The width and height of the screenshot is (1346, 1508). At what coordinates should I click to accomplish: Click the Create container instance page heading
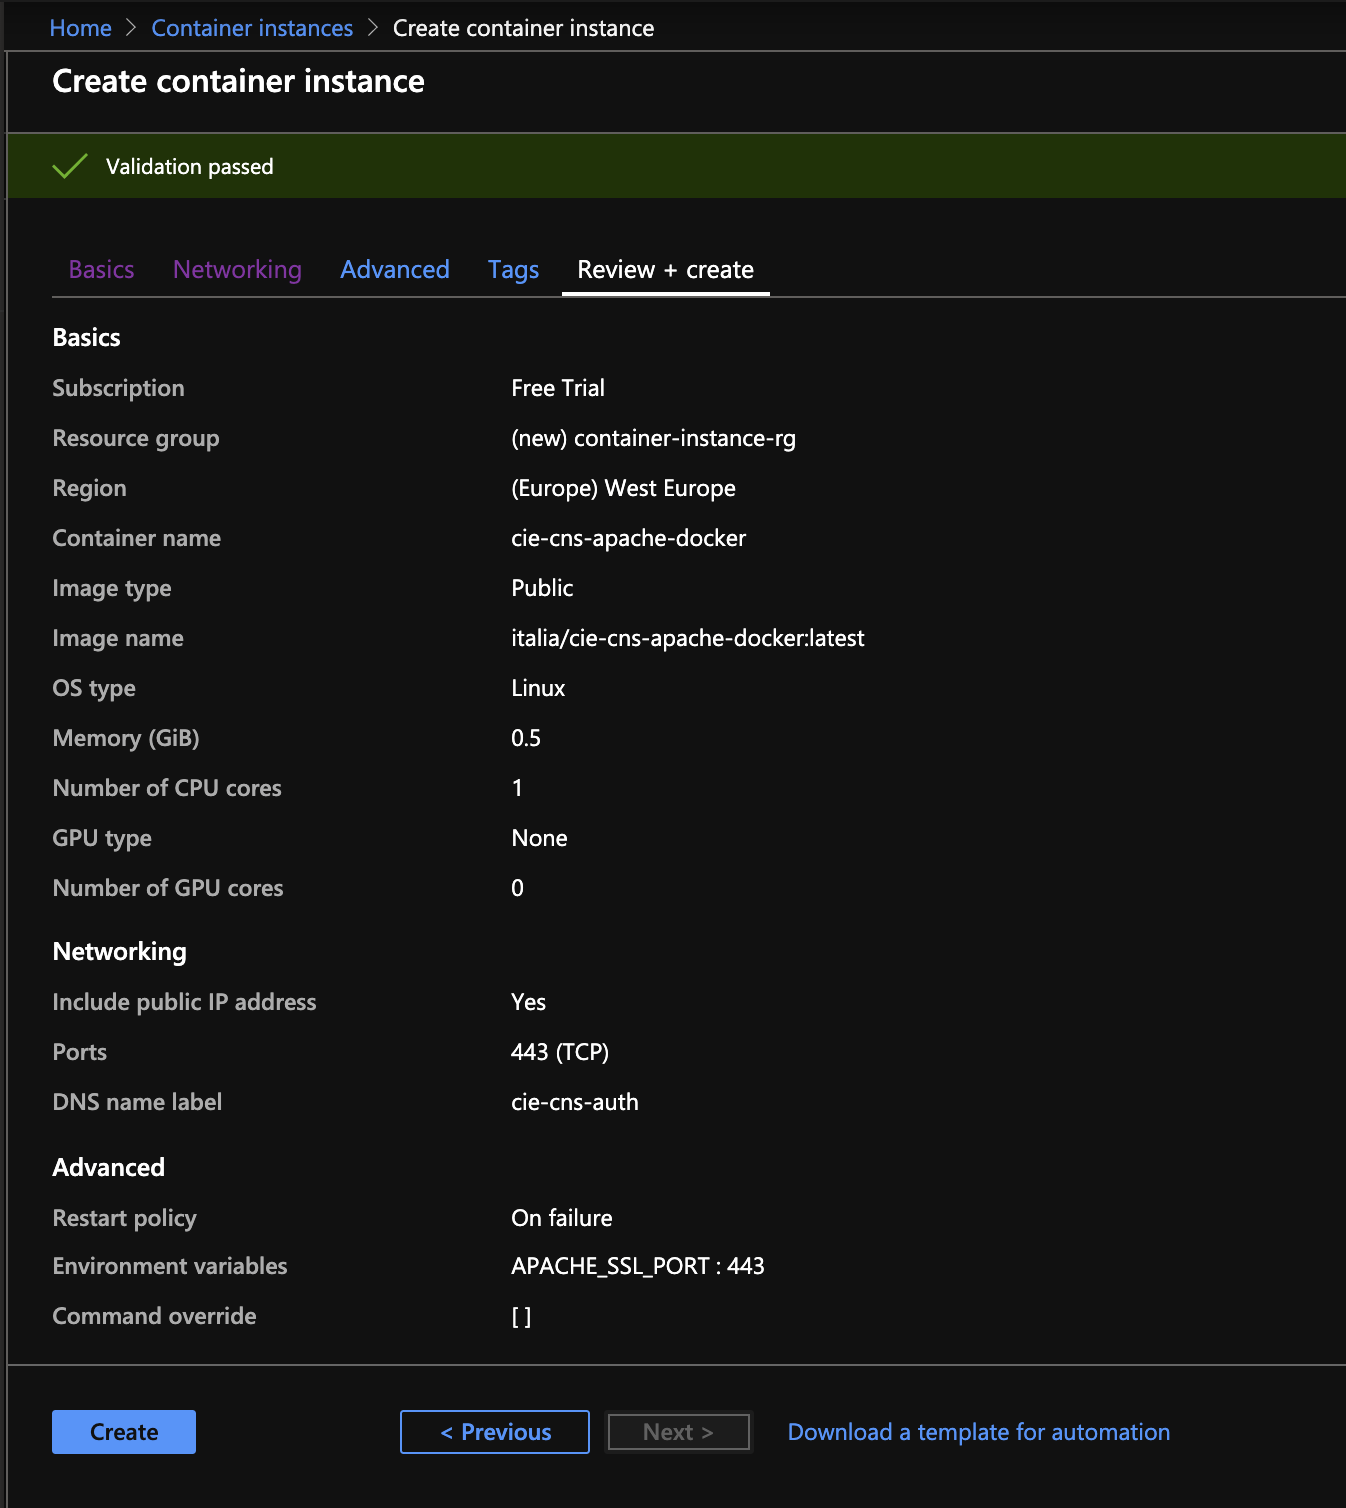tap(238, 81)
